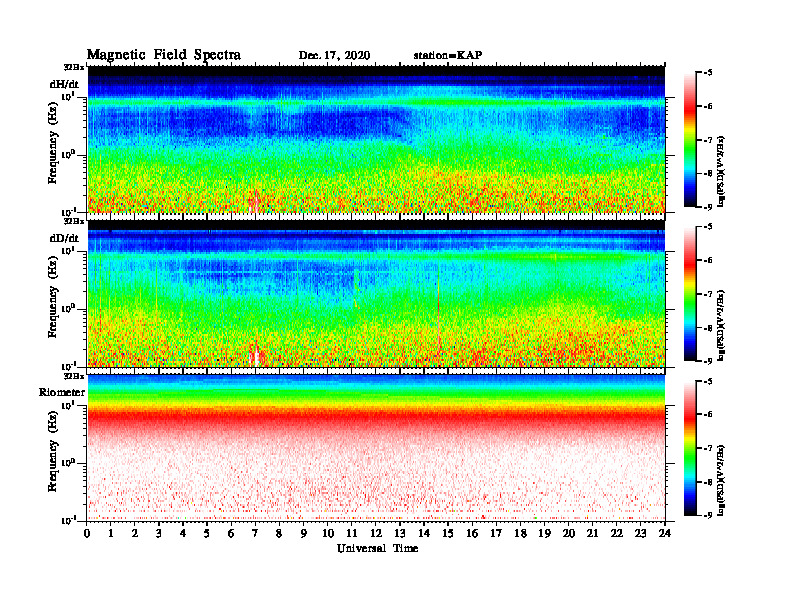The width and height of the screenshot is (792, 612).
Task: Click the hour 14 tick label on the time axis
Action: click(x=424, y=534)
